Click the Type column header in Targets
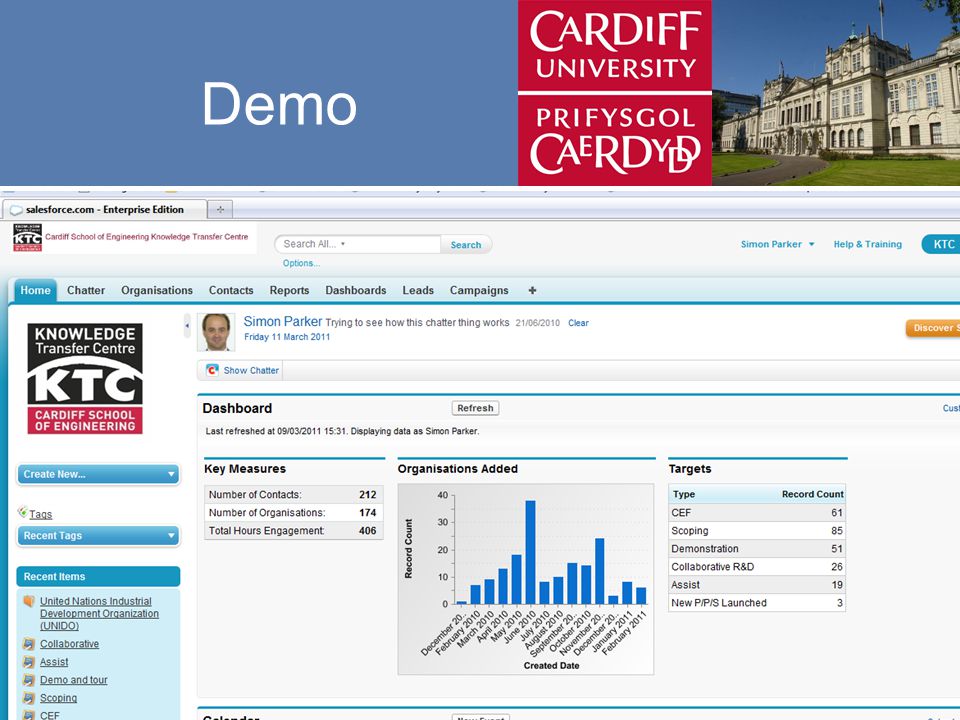Viewport: 960px width, 720px height. click(684, 494)
